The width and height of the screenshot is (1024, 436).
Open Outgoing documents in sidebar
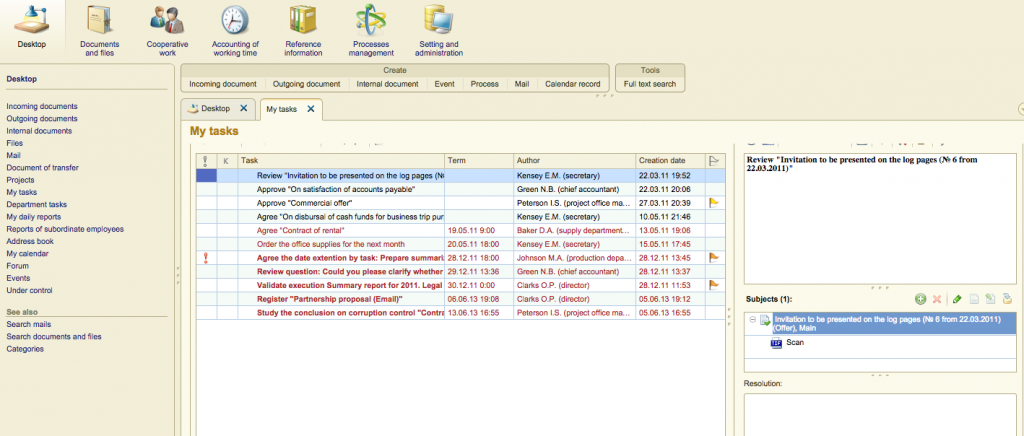[x=42, y=119]
